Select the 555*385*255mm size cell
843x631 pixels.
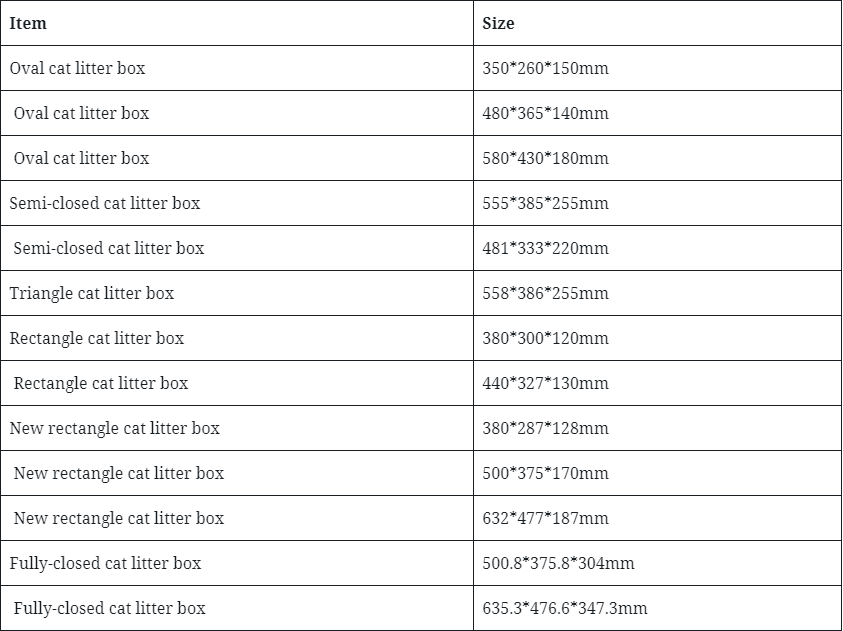[x=545, y=203]
